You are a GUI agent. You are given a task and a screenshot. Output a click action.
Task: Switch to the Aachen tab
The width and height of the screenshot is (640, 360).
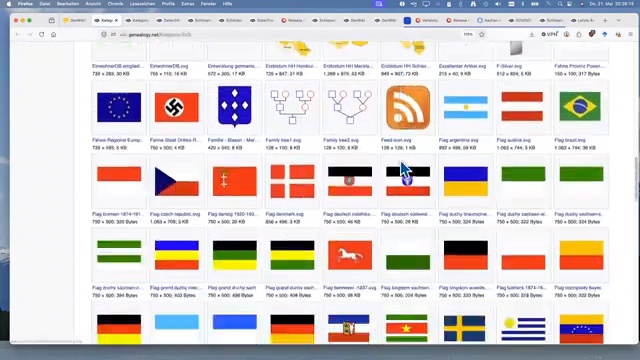489,20
